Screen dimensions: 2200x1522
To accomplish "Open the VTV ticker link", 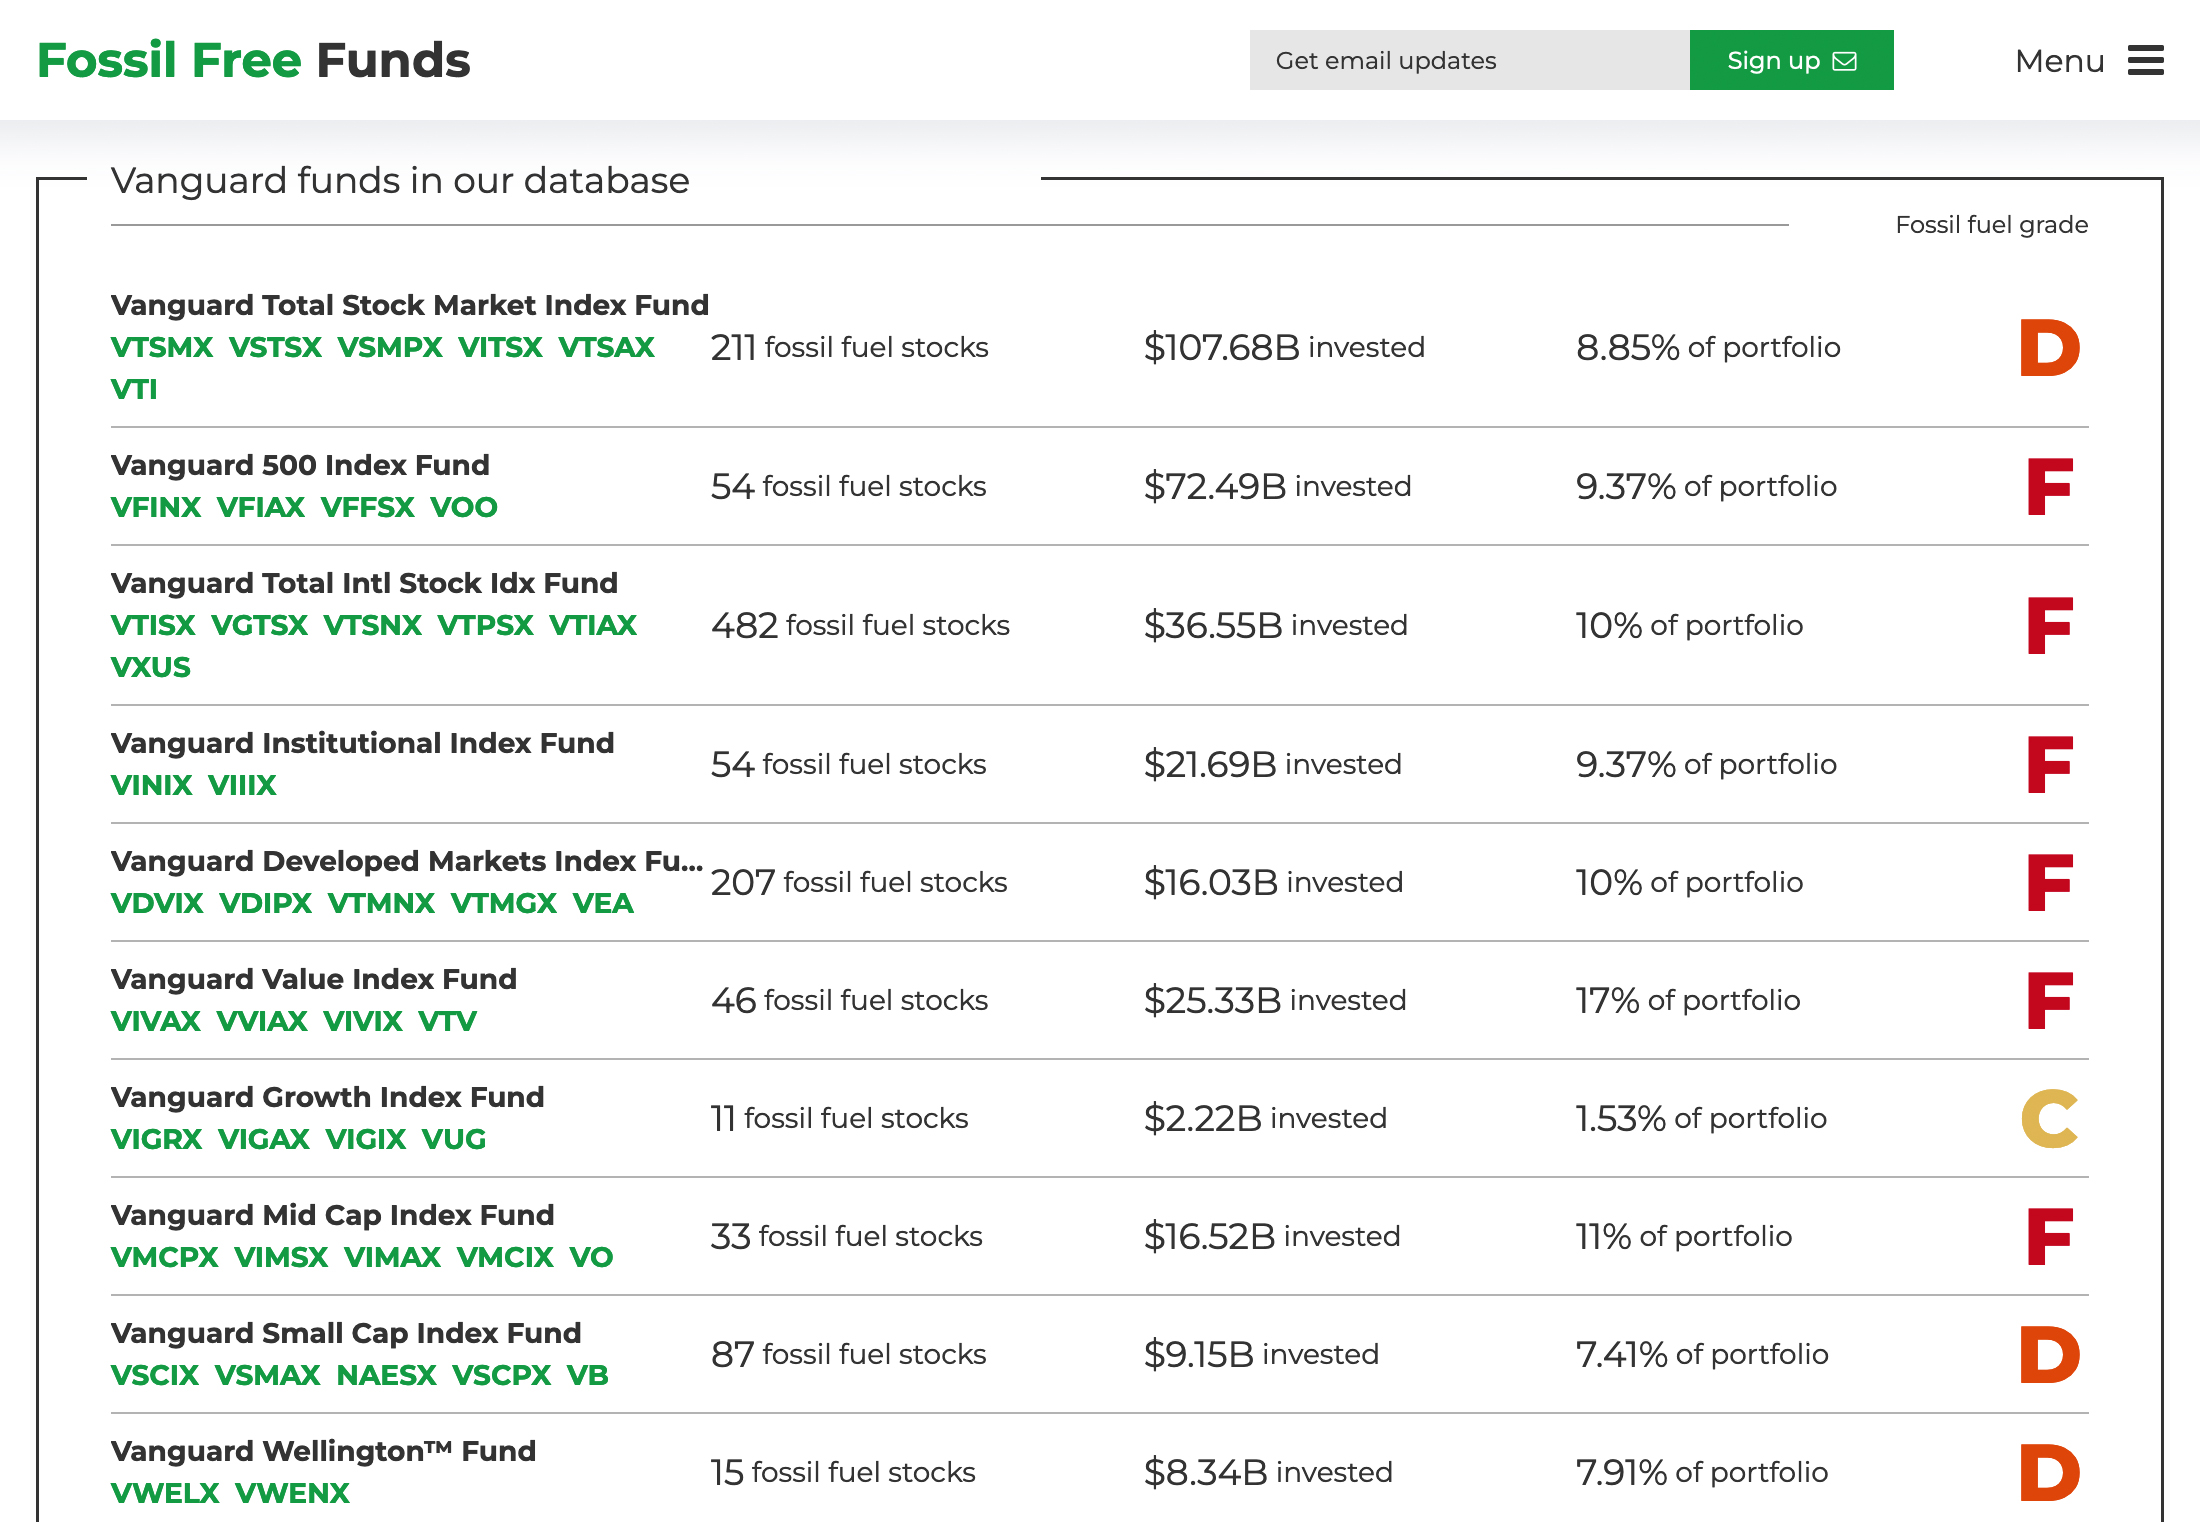I will tap(448, 1021).
